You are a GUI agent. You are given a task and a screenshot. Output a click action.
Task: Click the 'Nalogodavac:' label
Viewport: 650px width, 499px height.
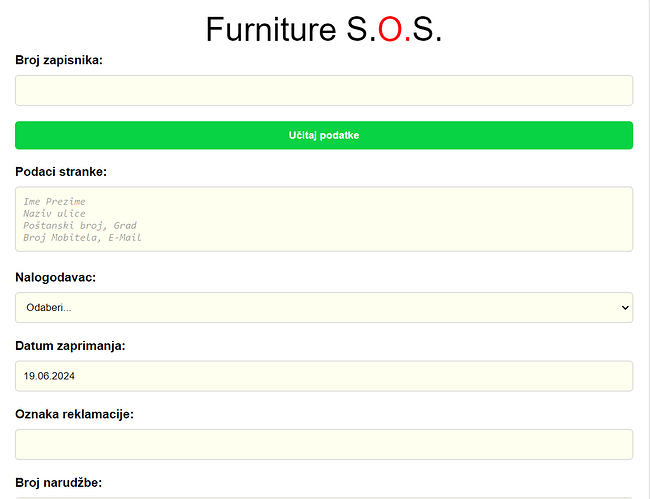click(x=56, y=277)
